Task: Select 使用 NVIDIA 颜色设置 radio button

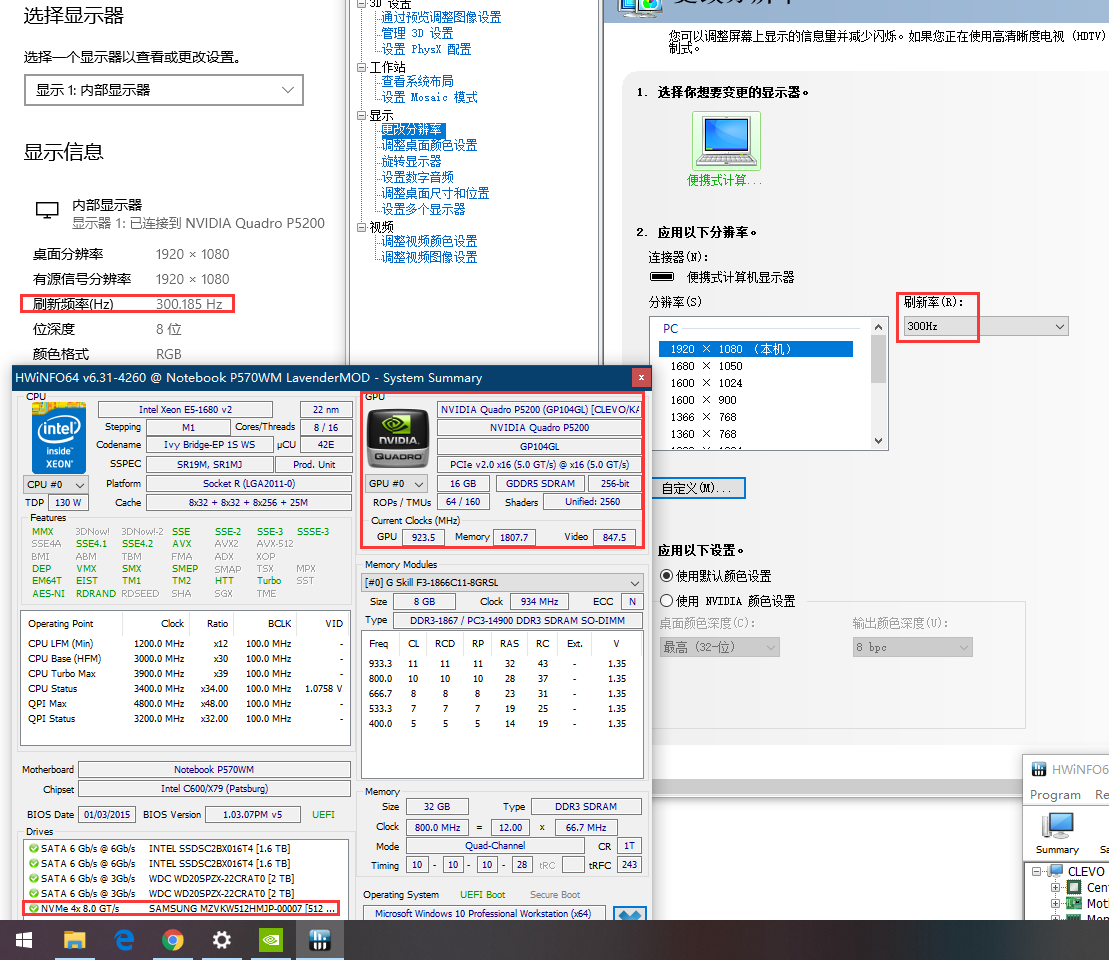Action: coord(666,601)
